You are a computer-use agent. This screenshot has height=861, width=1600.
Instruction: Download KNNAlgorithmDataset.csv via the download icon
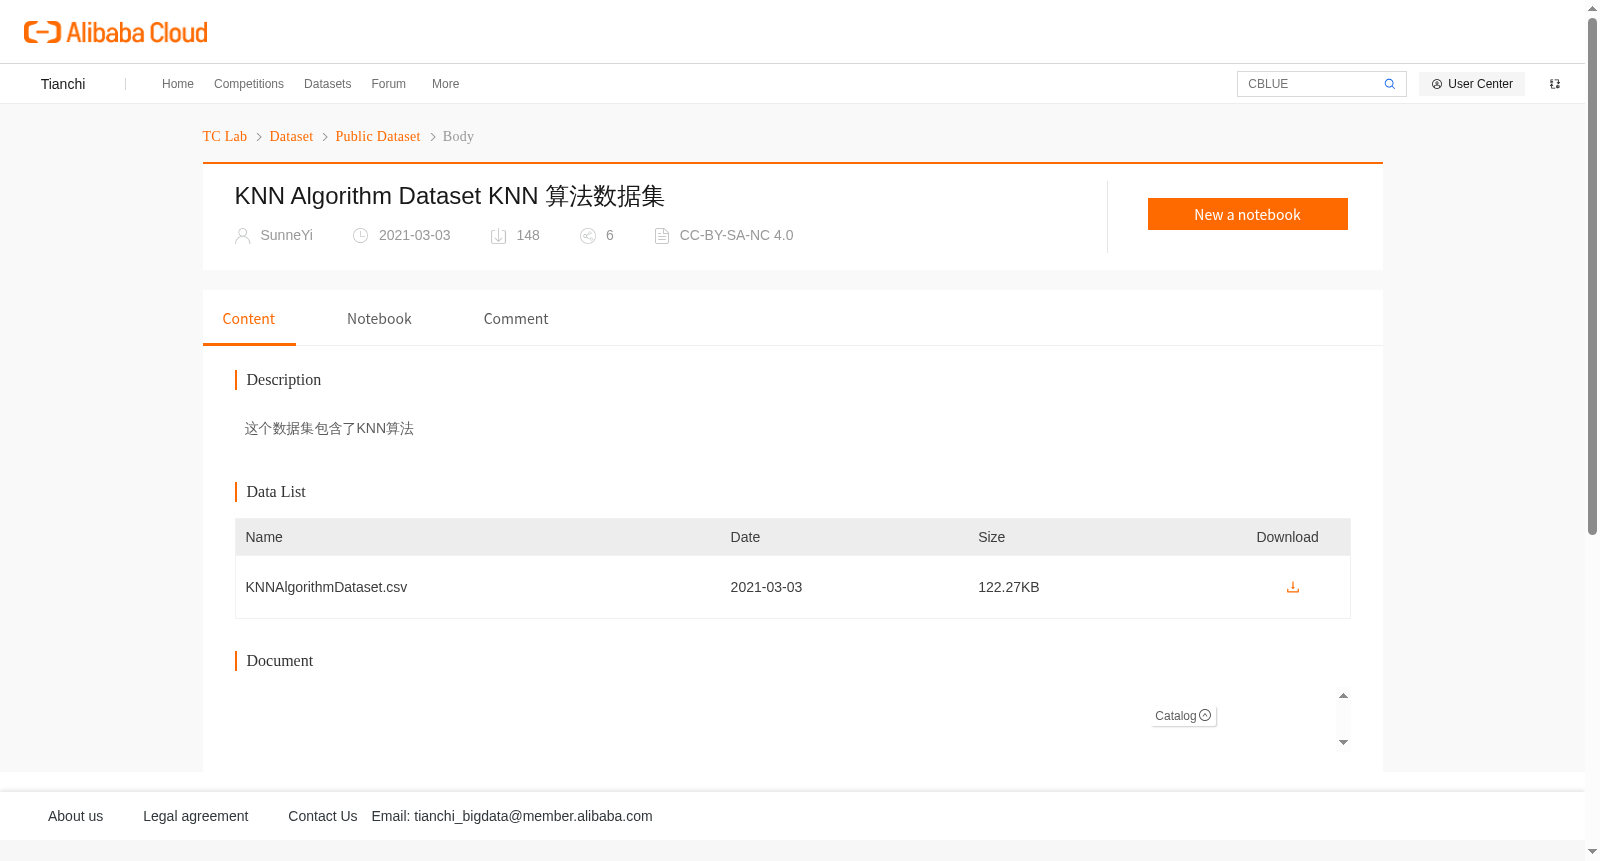[x=1292, y=587]
